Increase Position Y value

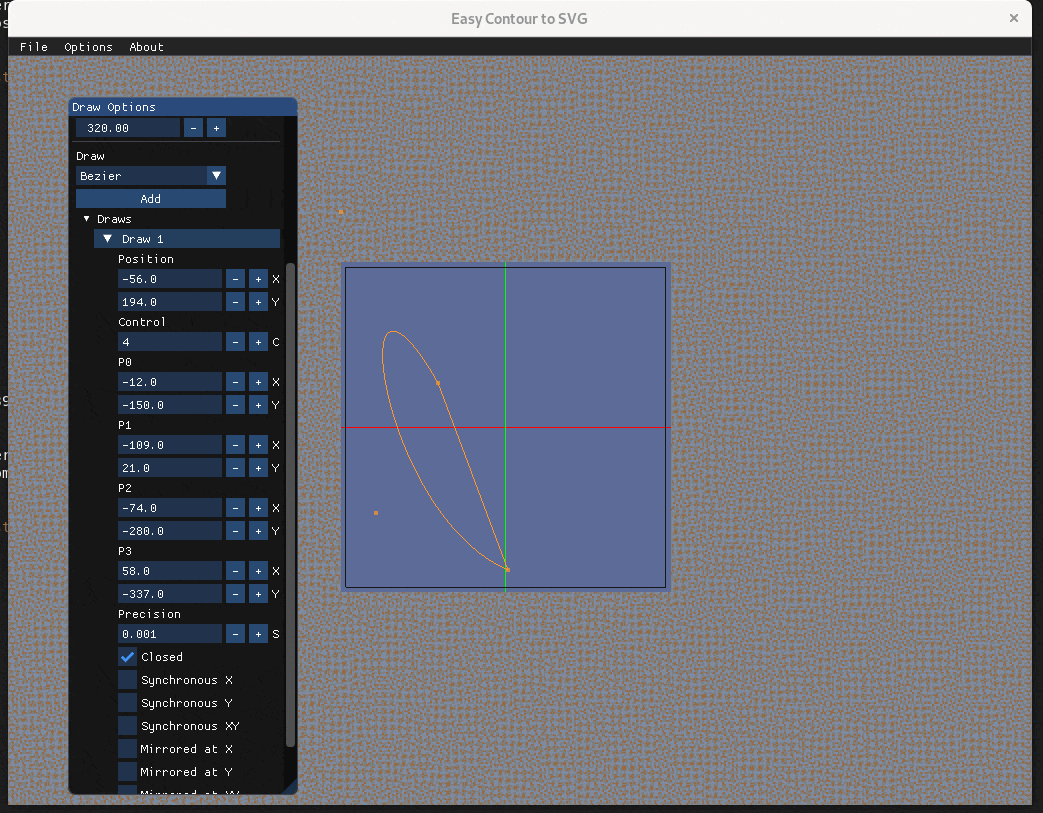coord(258,302)
